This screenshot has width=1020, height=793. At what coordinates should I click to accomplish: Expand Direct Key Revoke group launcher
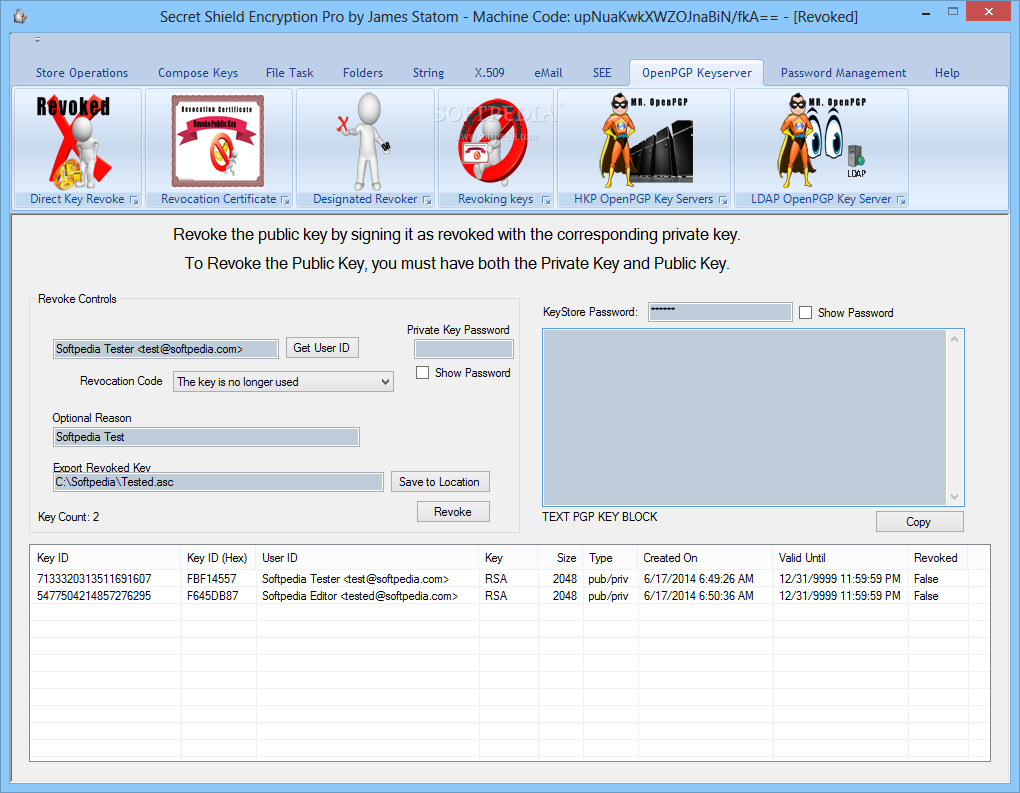click(x=133, y=200)
